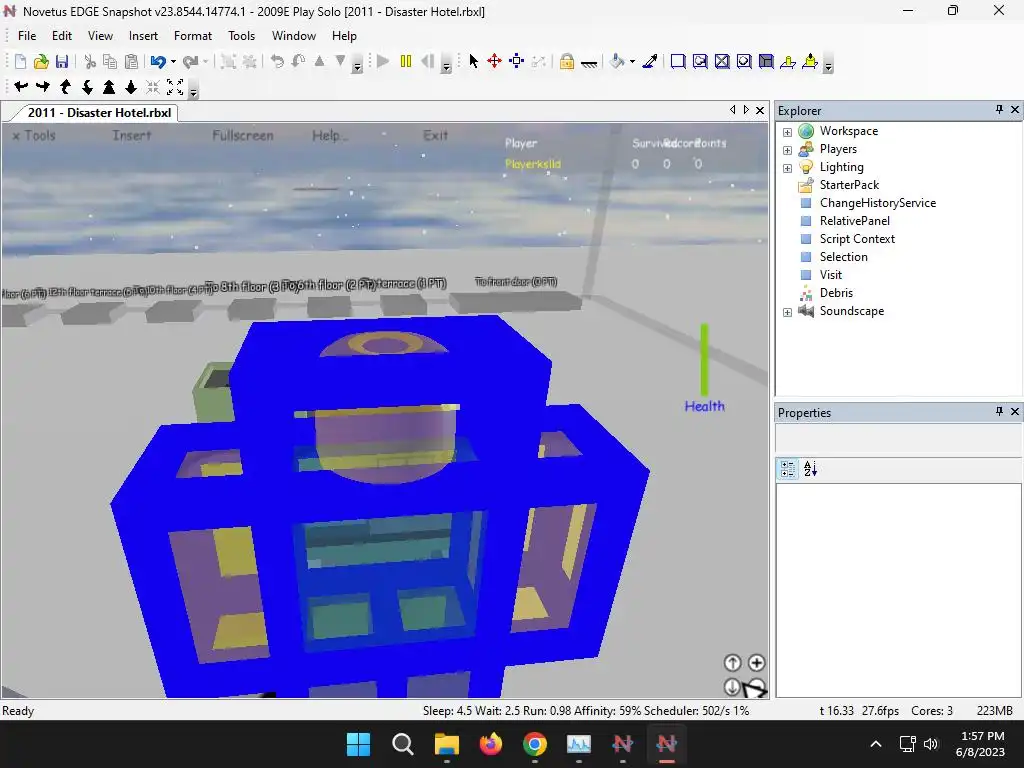
Task: Undo the last action with blue arrow
Action: point(158,61)
